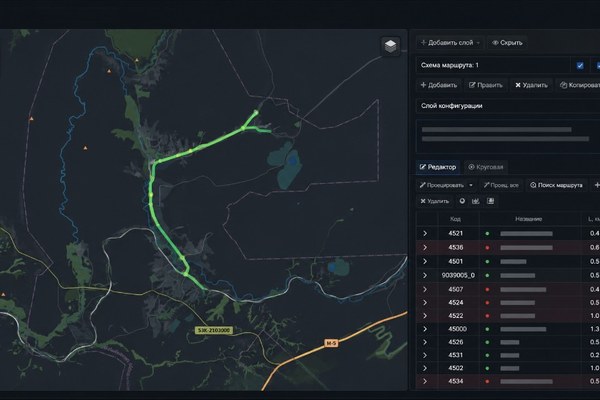Expand row 4507
Image resolution: width=600 pixels, height=400 pixels.
425,289
